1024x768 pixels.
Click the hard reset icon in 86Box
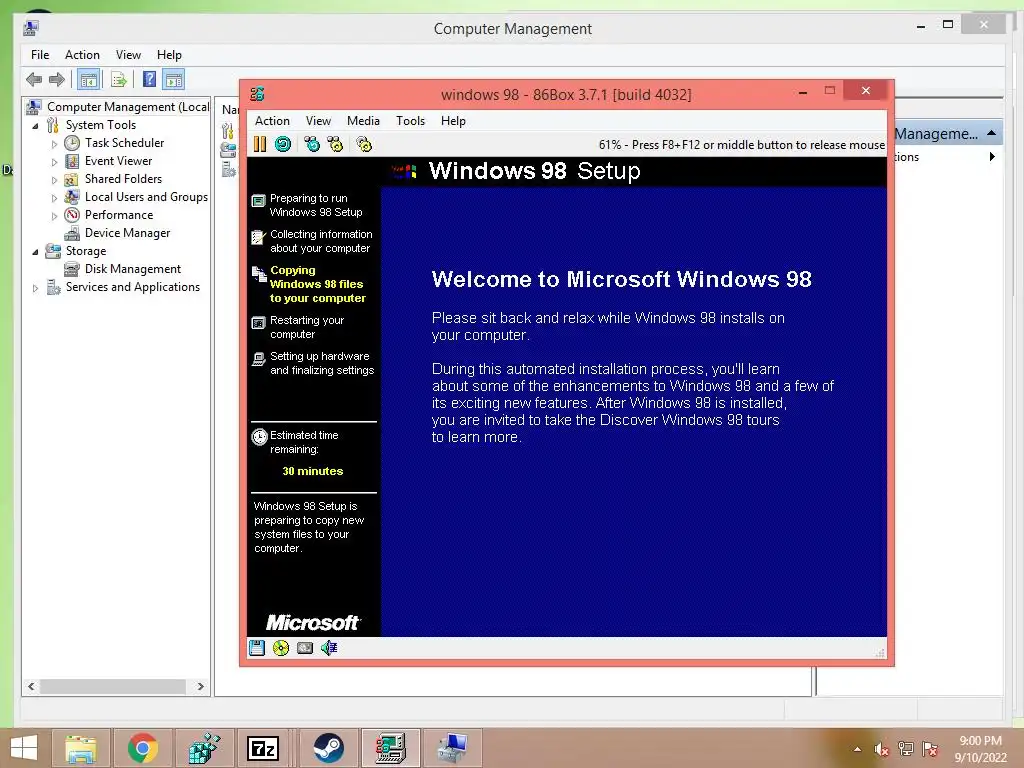(283, 144)
